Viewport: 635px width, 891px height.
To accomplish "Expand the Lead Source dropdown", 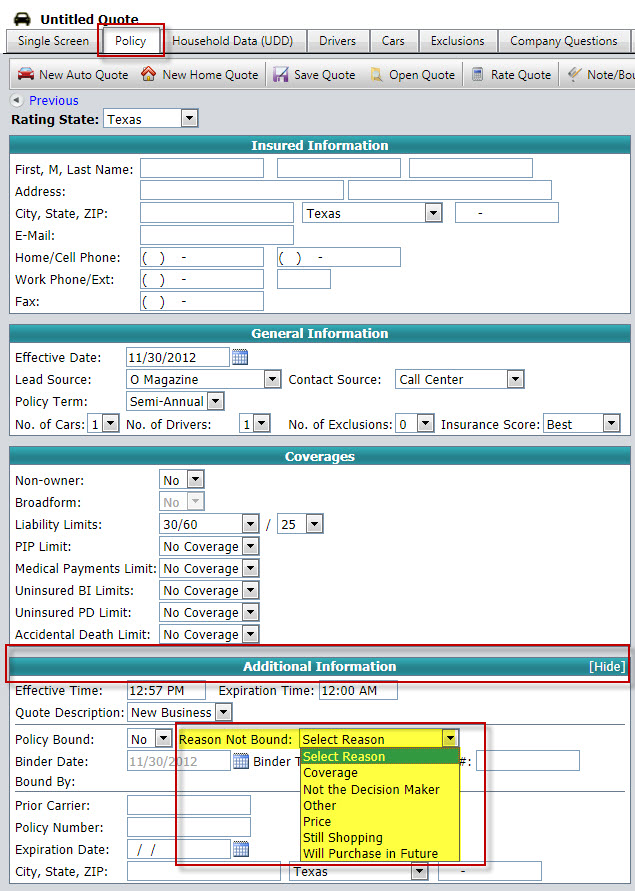I will (273, 378).
